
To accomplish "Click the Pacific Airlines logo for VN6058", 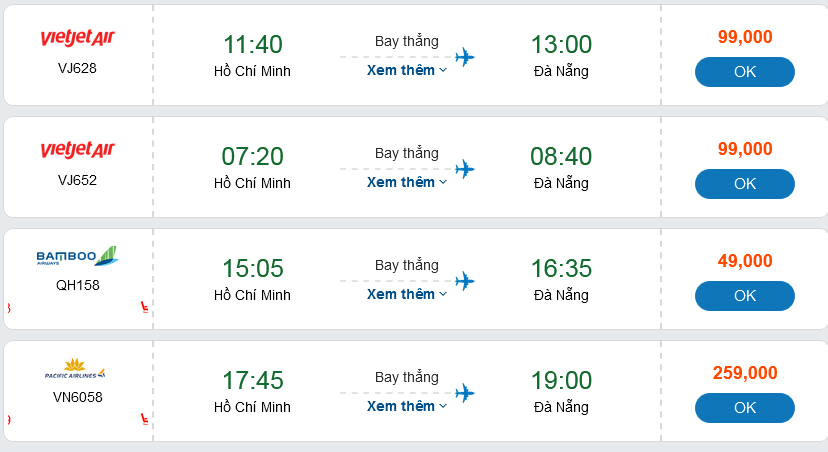I will [76, 368].
